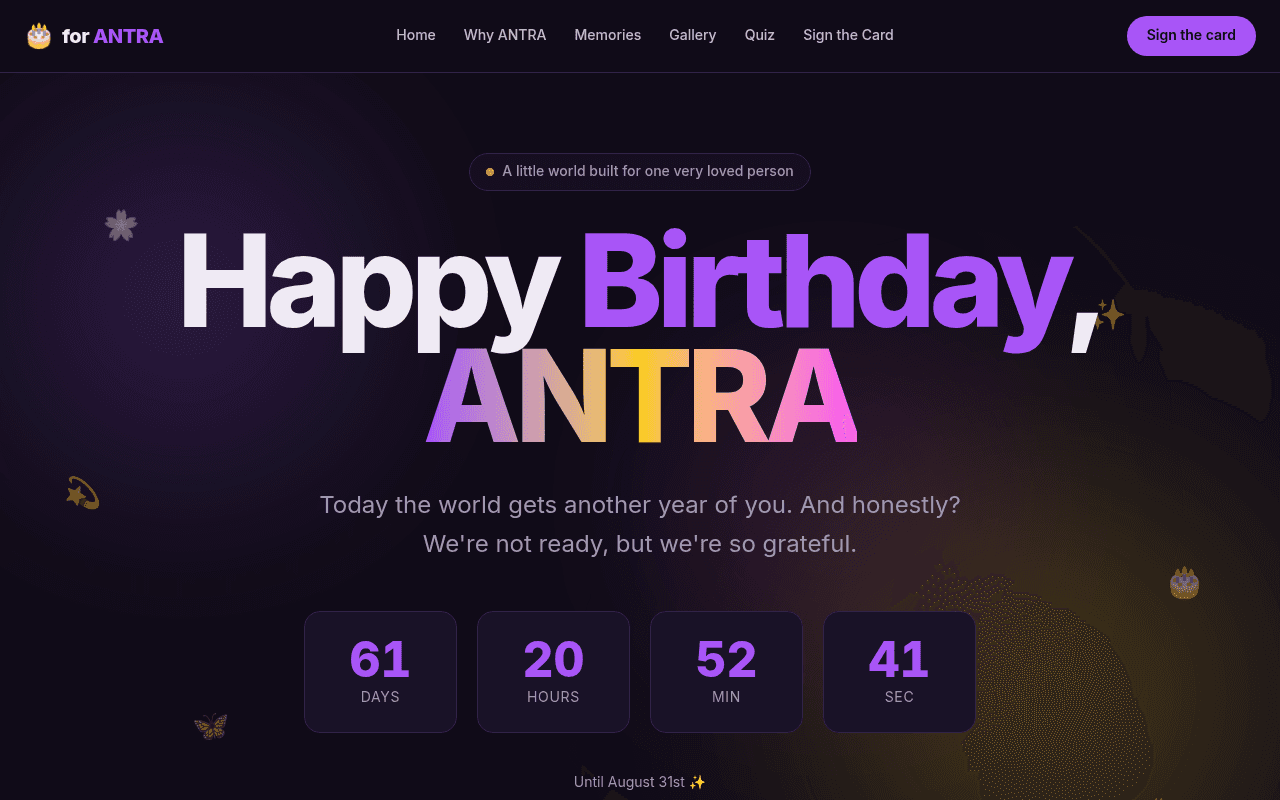
Task: Open the Quiz nav link
Action: (x=760, y=35)
